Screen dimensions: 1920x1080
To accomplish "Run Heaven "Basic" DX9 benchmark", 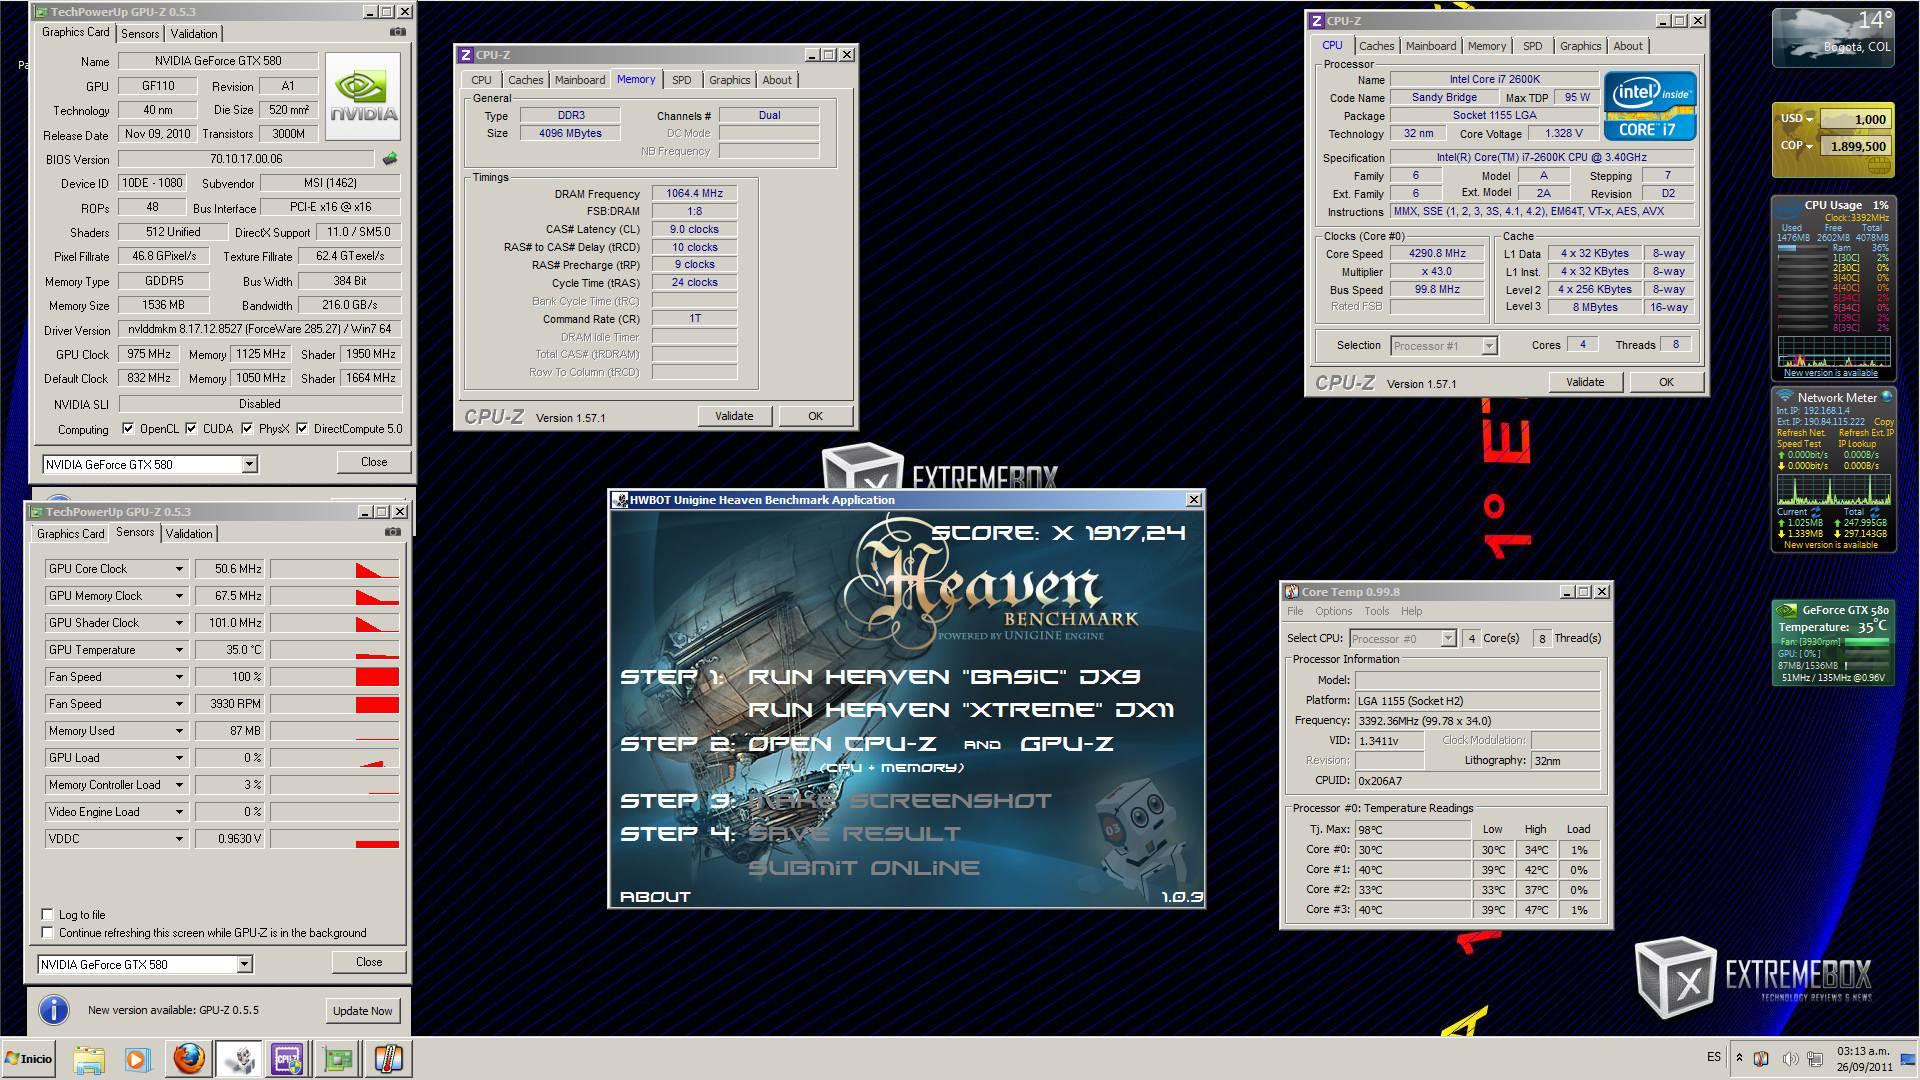I will tap(944, 677).
